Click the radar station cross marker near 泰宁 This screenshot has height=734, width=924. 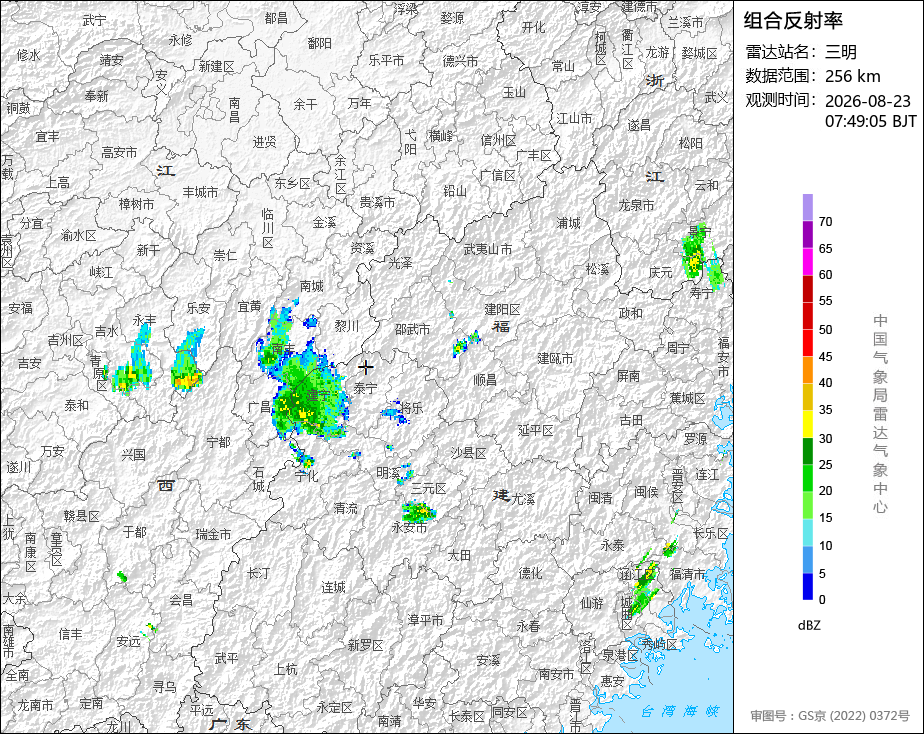(x=365, y=367)
